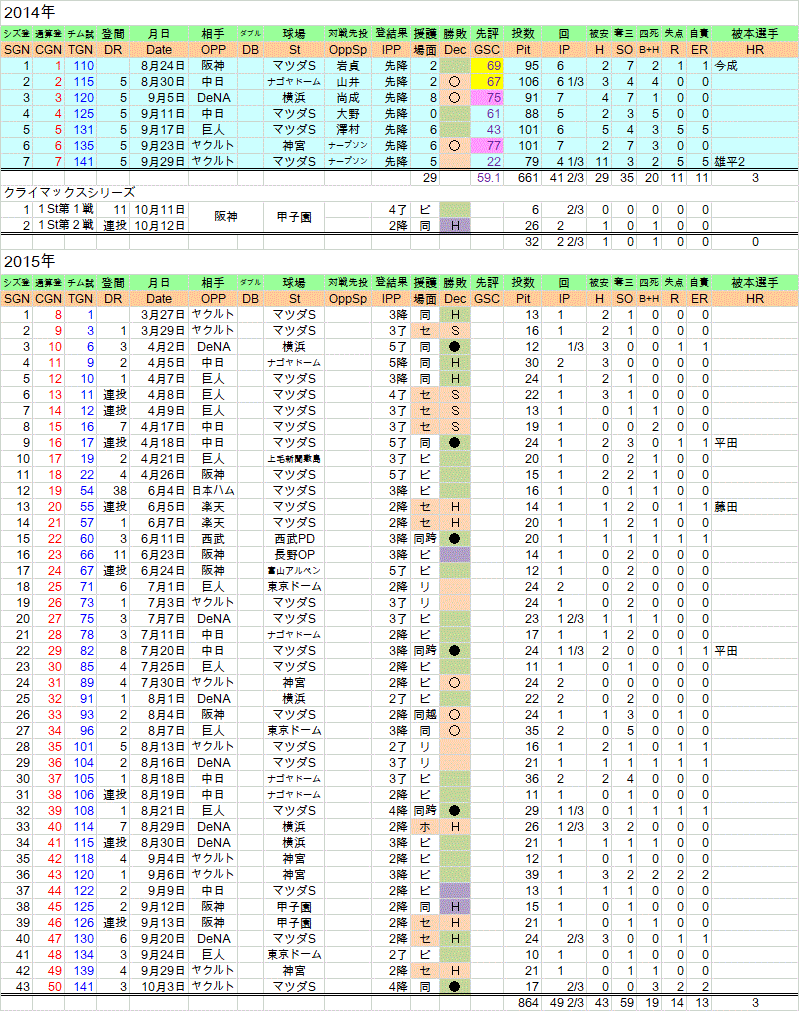Select the date cell 9月5日
Screen dimensions: 799x1011
point(159,98)
